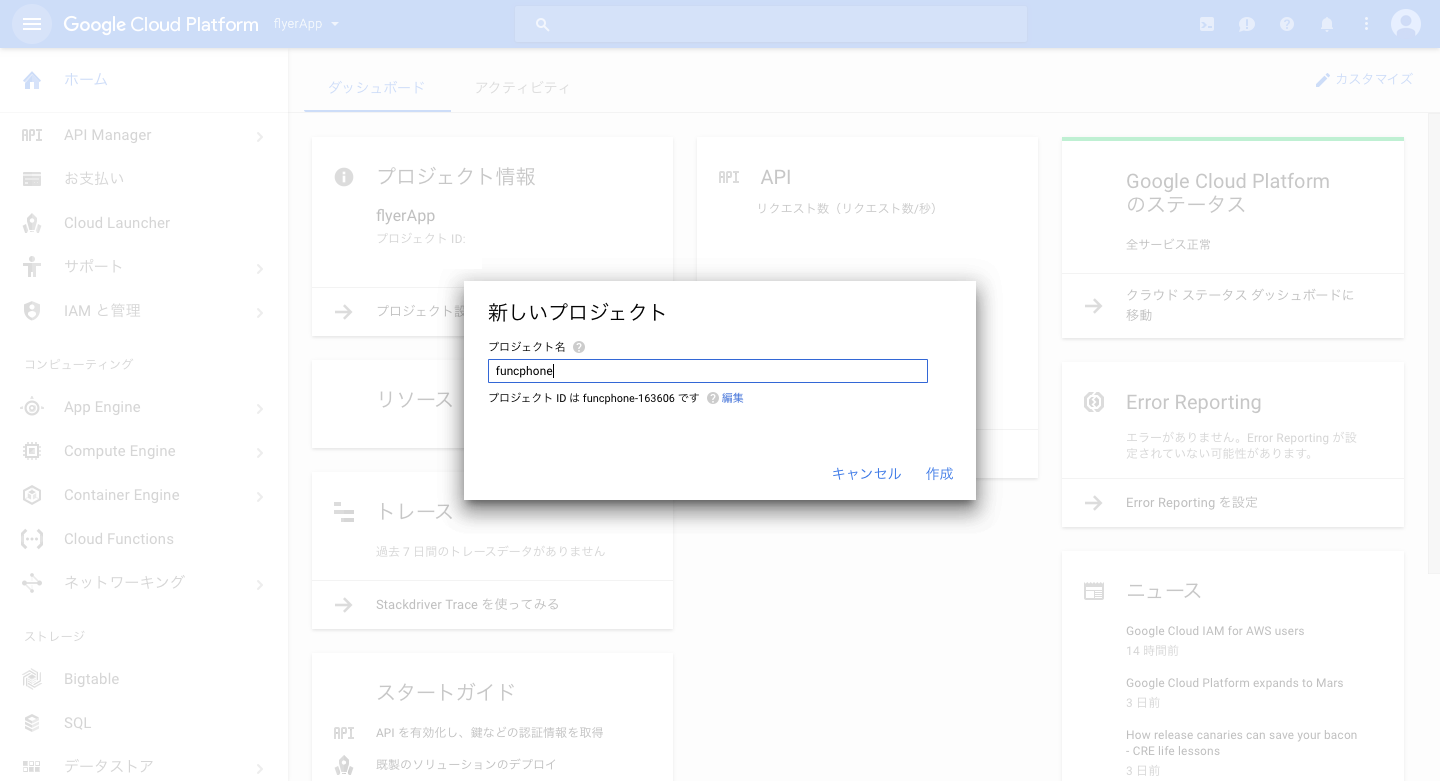Open the user account avatar
1440x781 pixels.
[x=1405, y=24]
